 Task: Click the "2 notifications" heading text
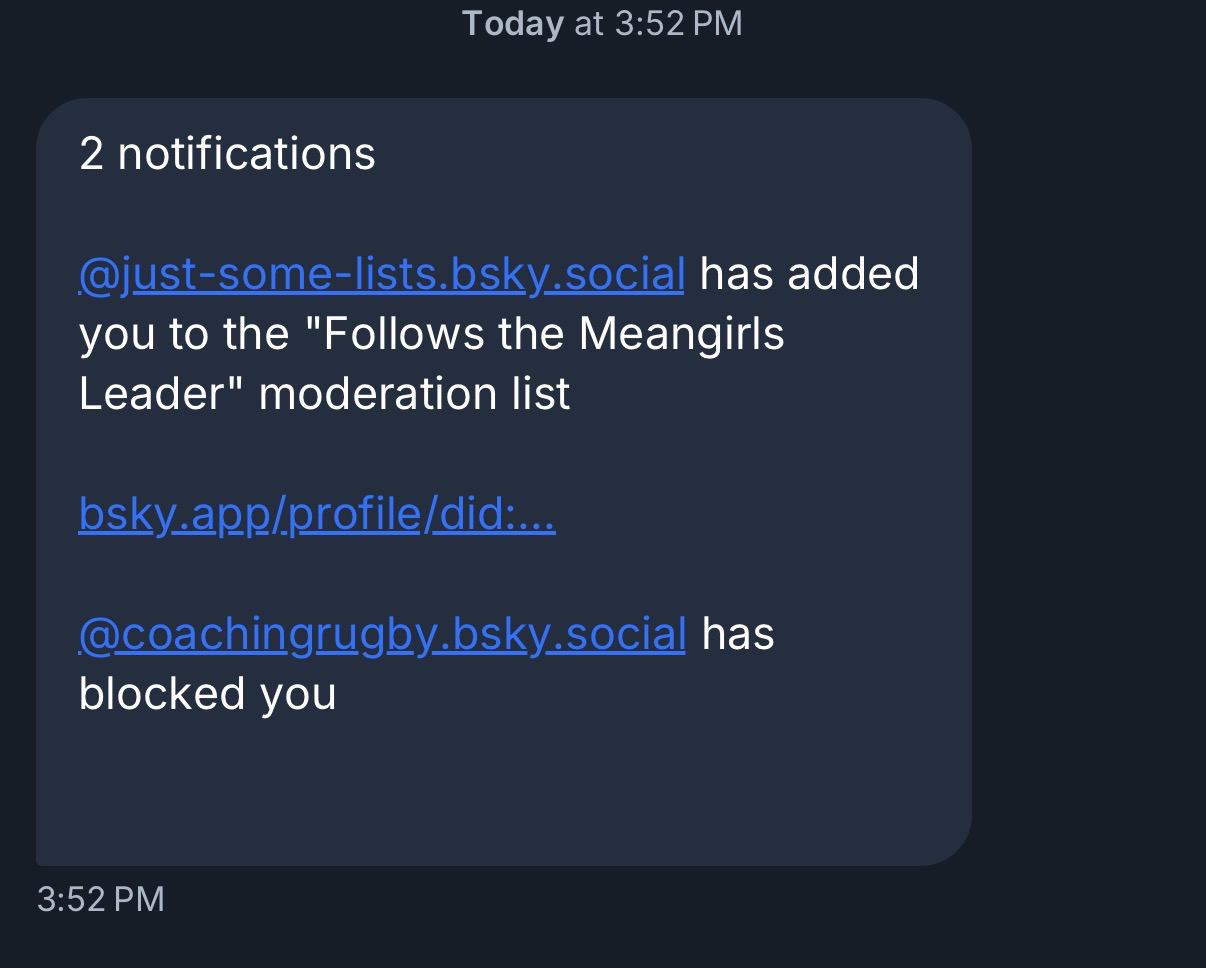click(227, 154)
